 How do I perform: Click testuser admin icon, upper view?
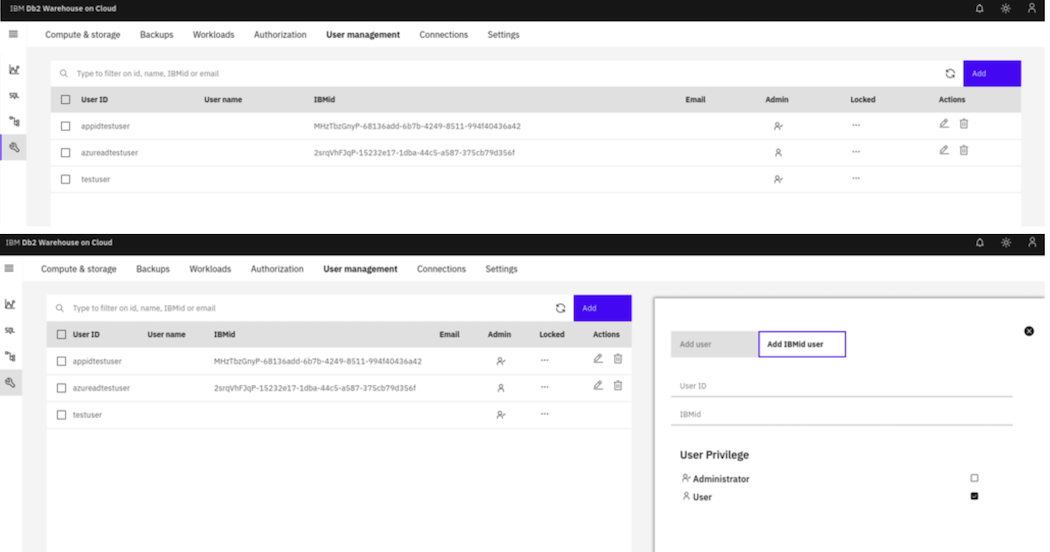(x=778, y=180)
